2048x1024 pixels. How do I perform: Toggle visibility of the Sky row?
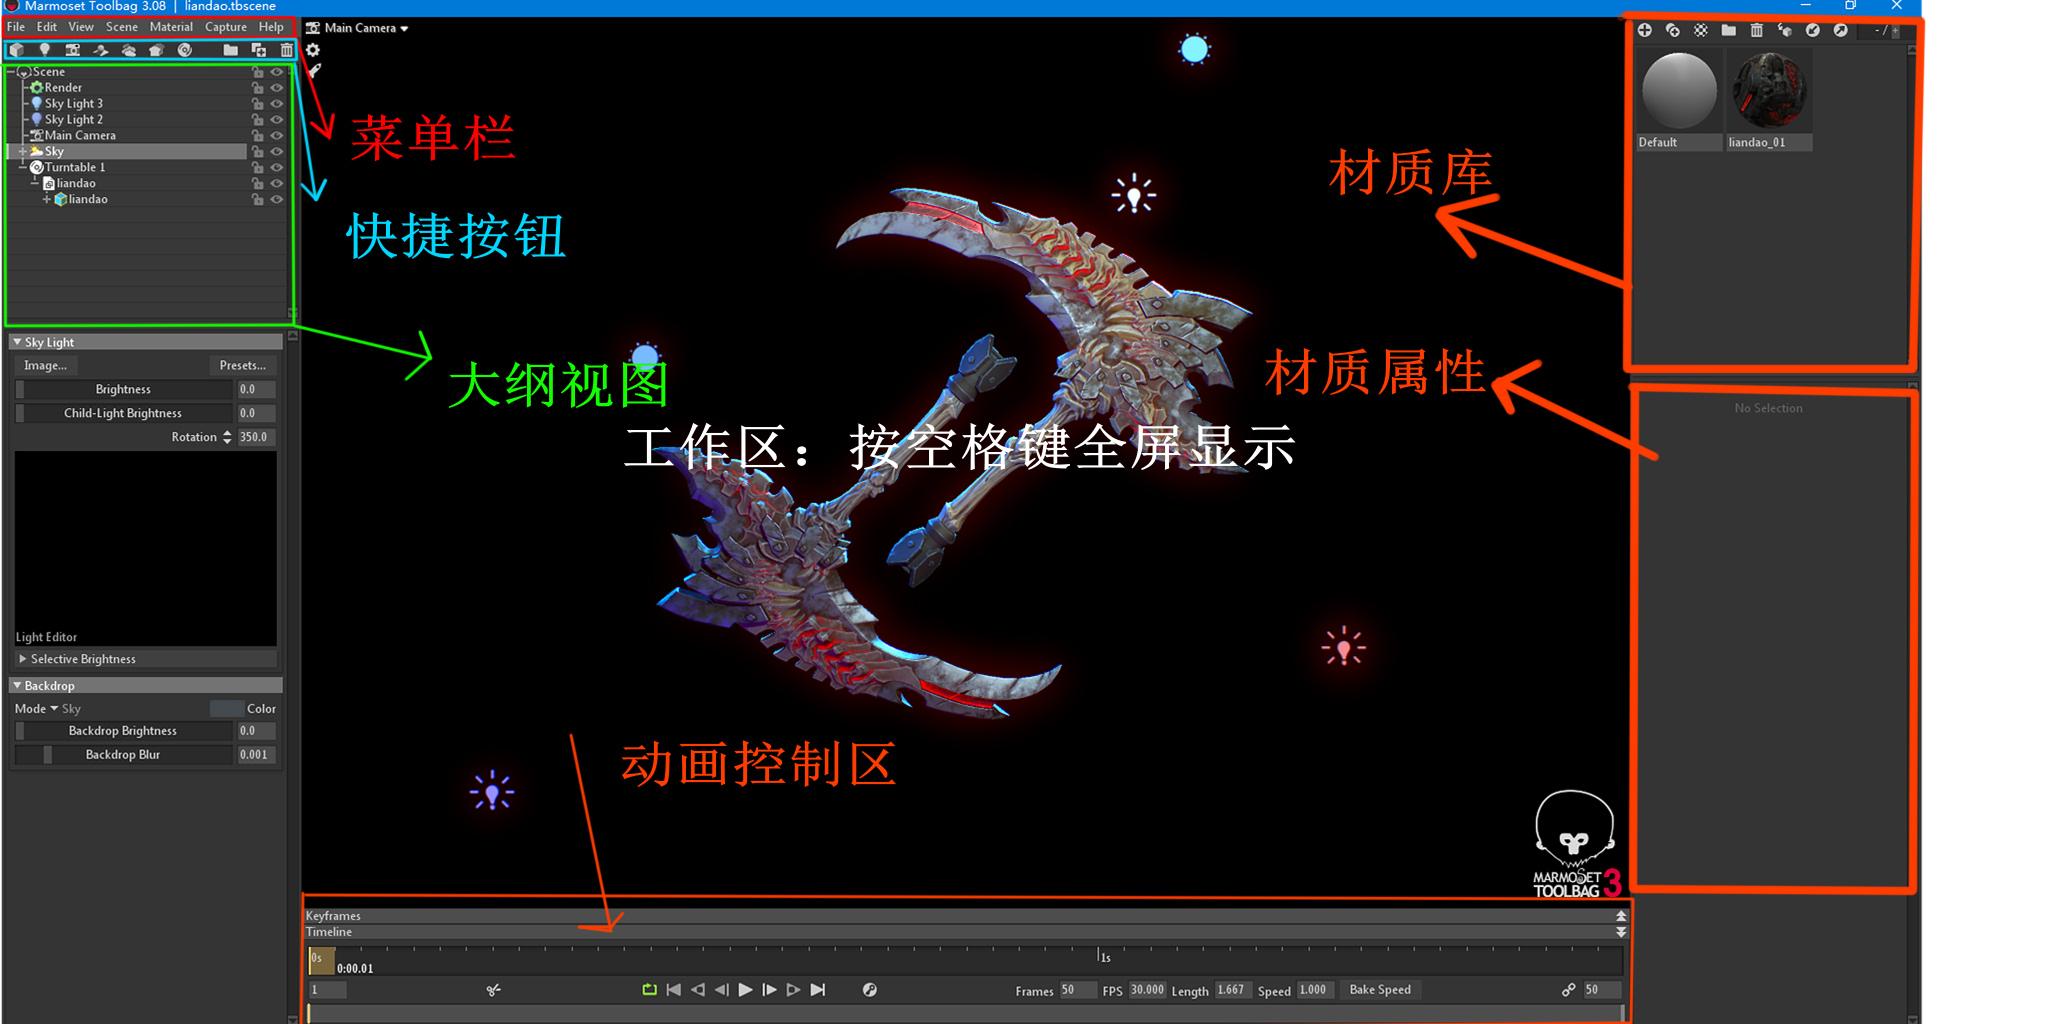point(277,152)
